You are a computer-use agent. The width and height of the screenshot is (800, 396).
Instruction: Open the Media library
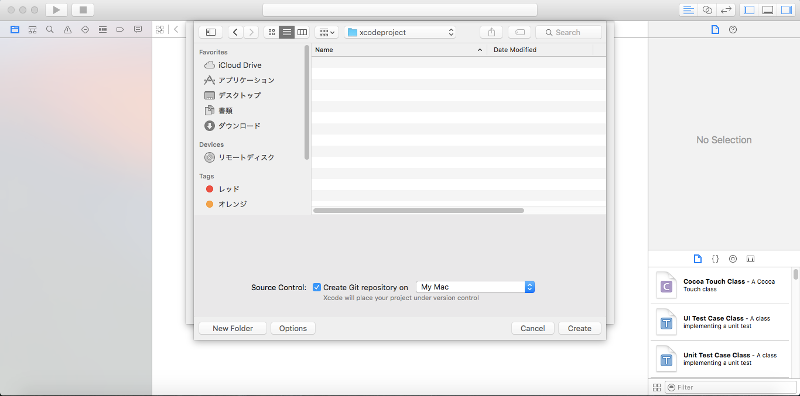751,259
